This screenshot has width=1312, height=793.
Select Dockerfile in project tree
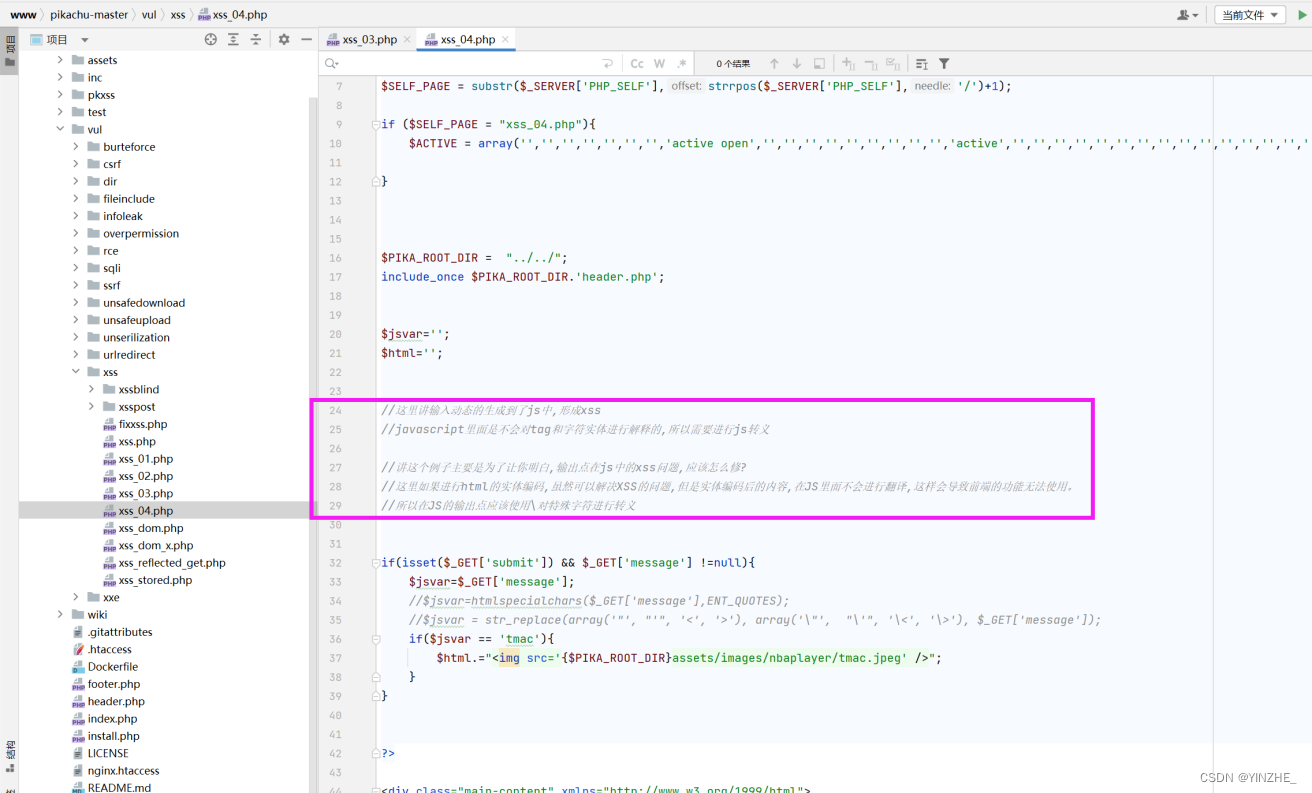112,667
